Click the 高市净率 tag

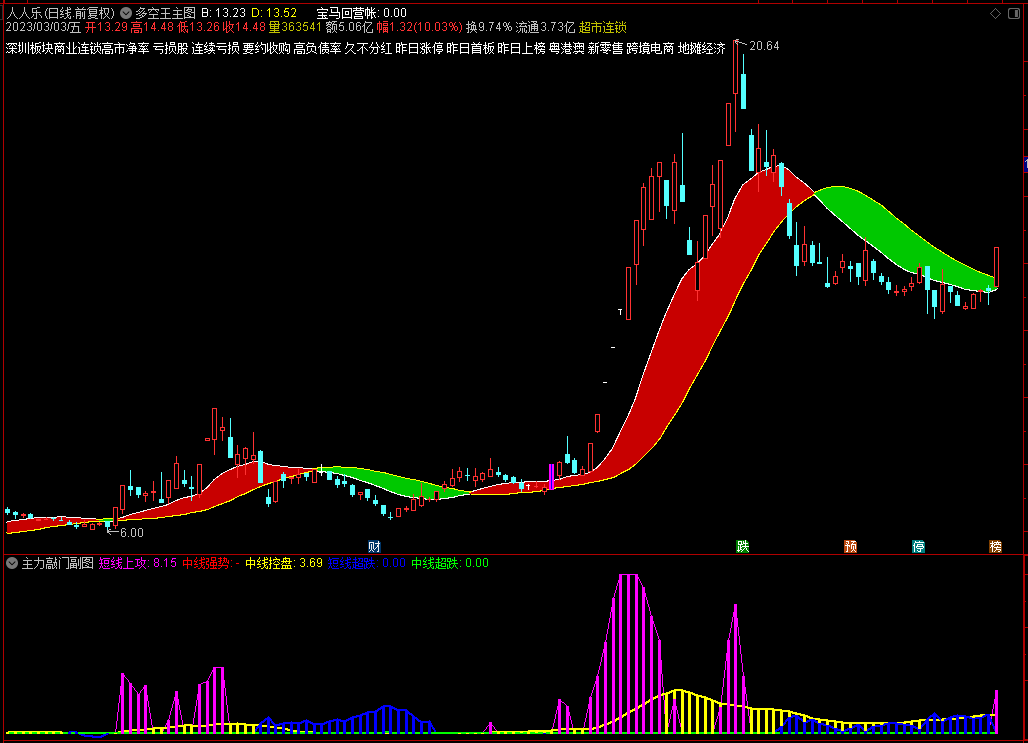coord(125,49)
